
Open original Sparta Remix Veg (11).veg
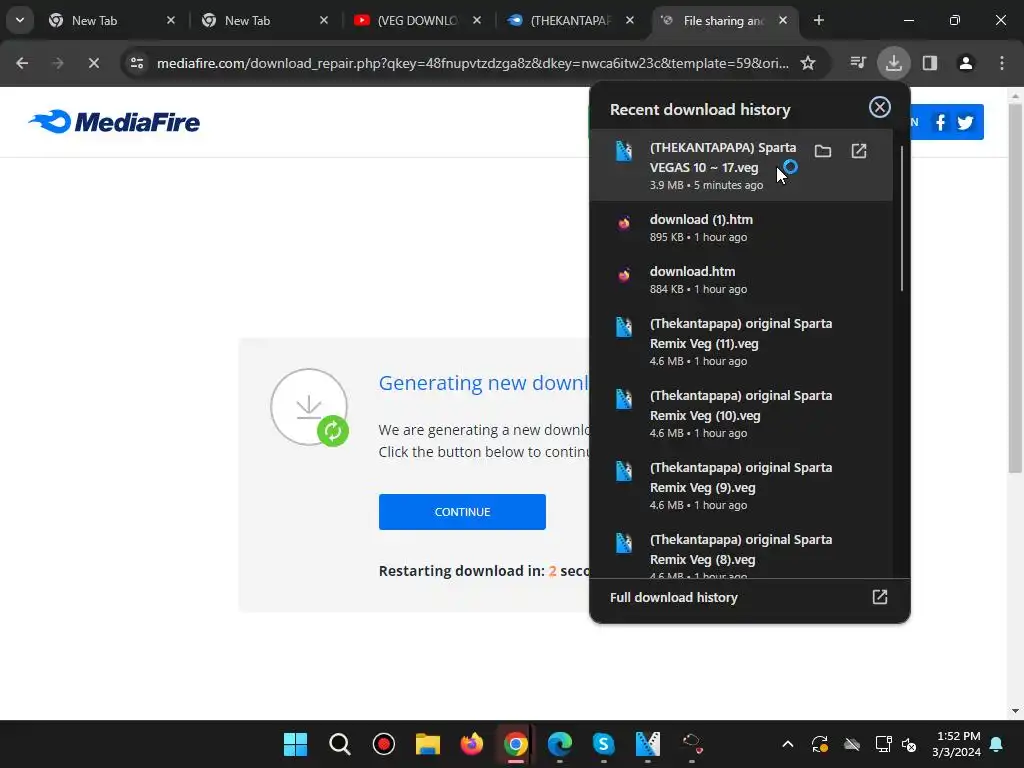[741, 342]
